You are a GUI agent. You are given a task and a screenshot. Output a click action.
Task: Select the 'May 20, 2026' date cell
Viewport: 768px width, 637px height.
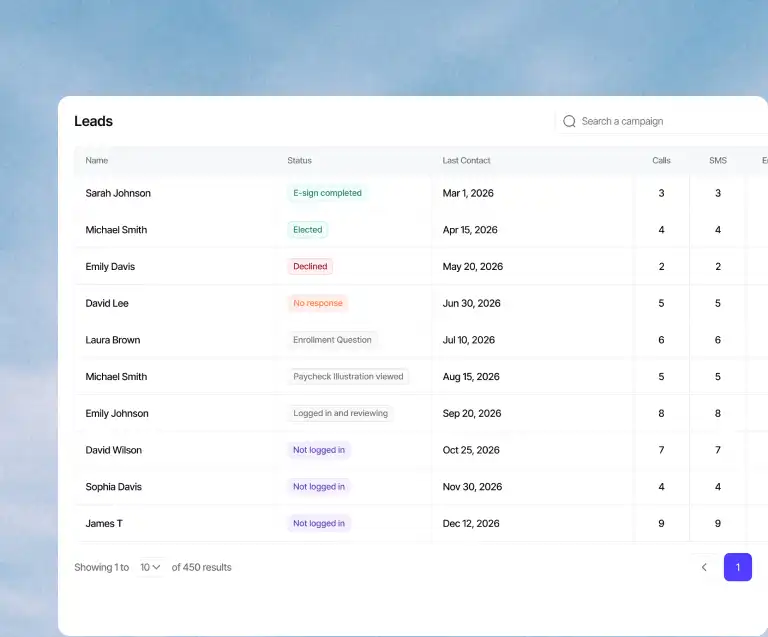click(x=473, y=266)
